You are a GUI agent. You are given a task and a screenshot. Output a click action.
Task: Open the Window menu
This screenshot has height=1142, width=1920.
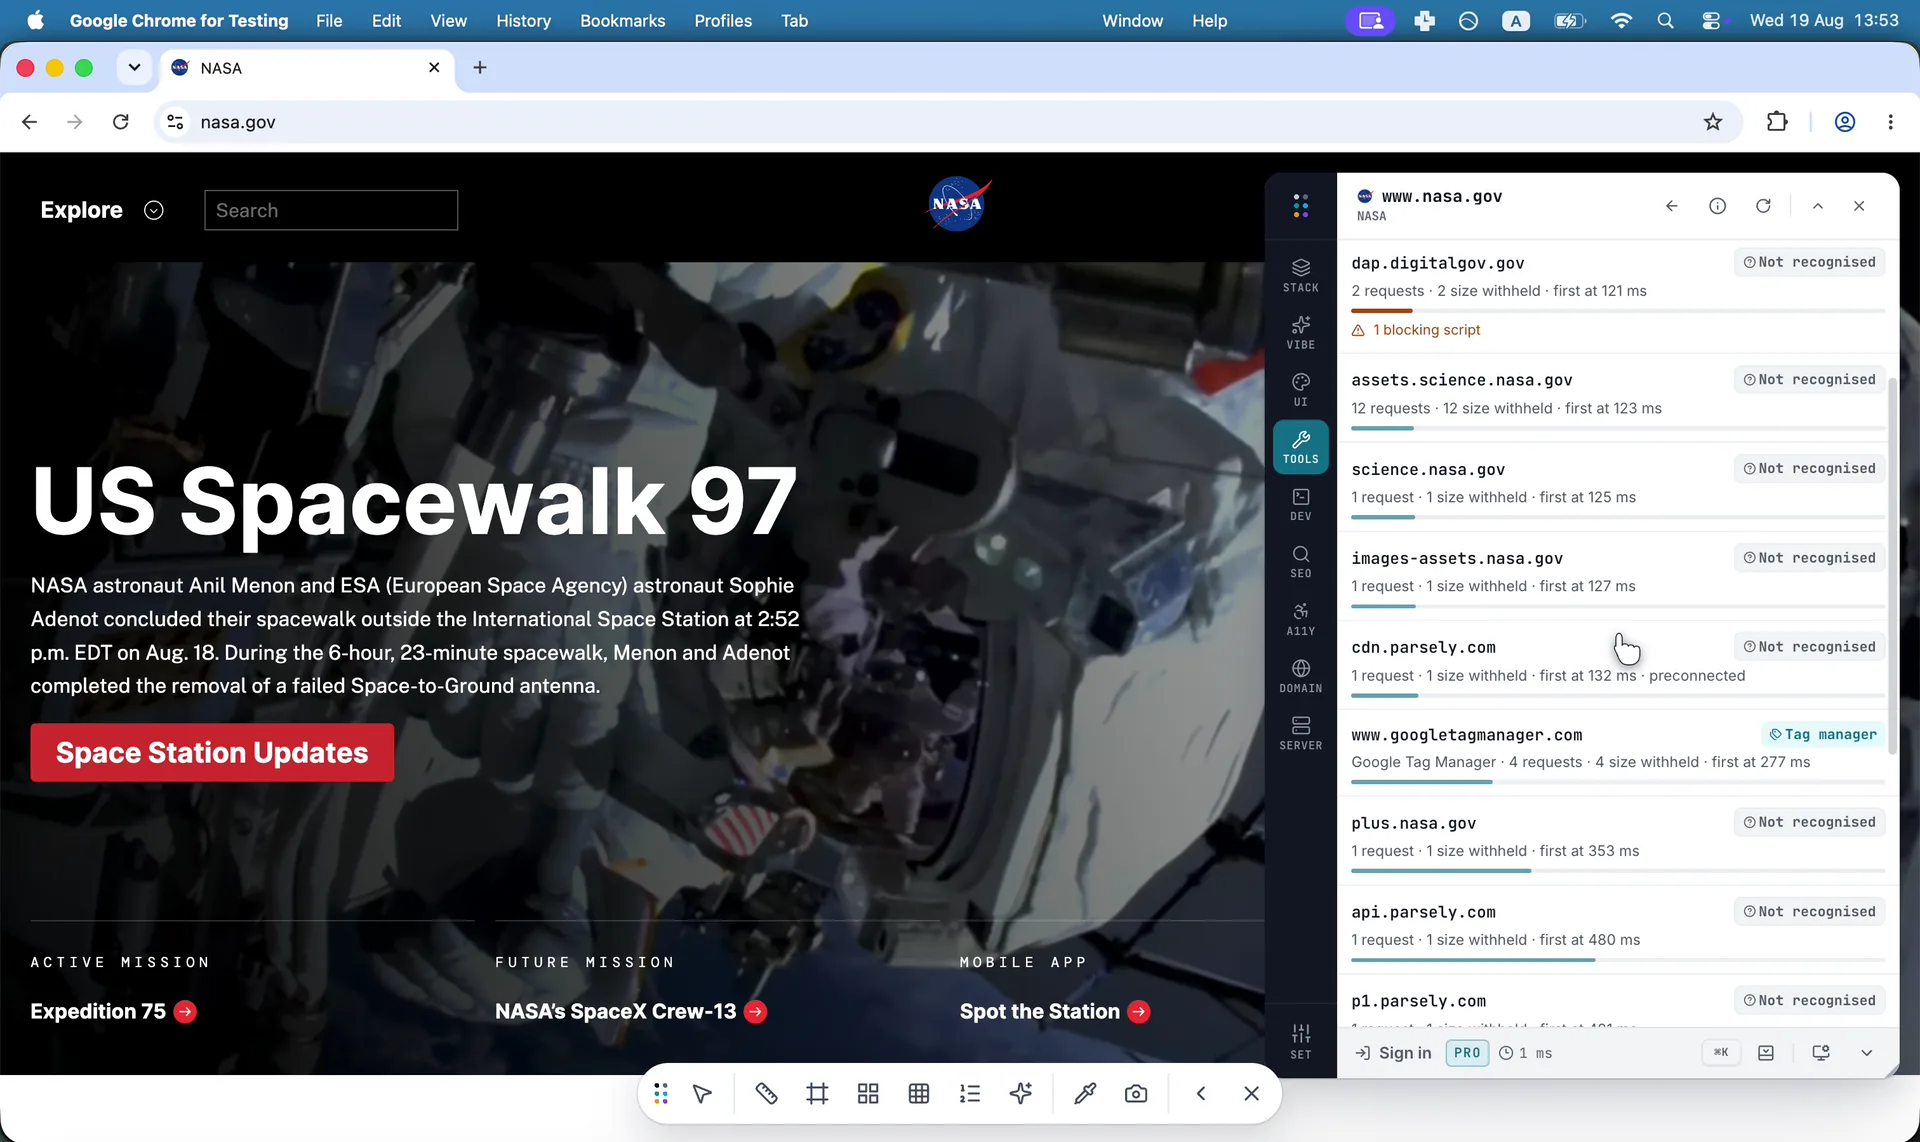(1132, 21)
